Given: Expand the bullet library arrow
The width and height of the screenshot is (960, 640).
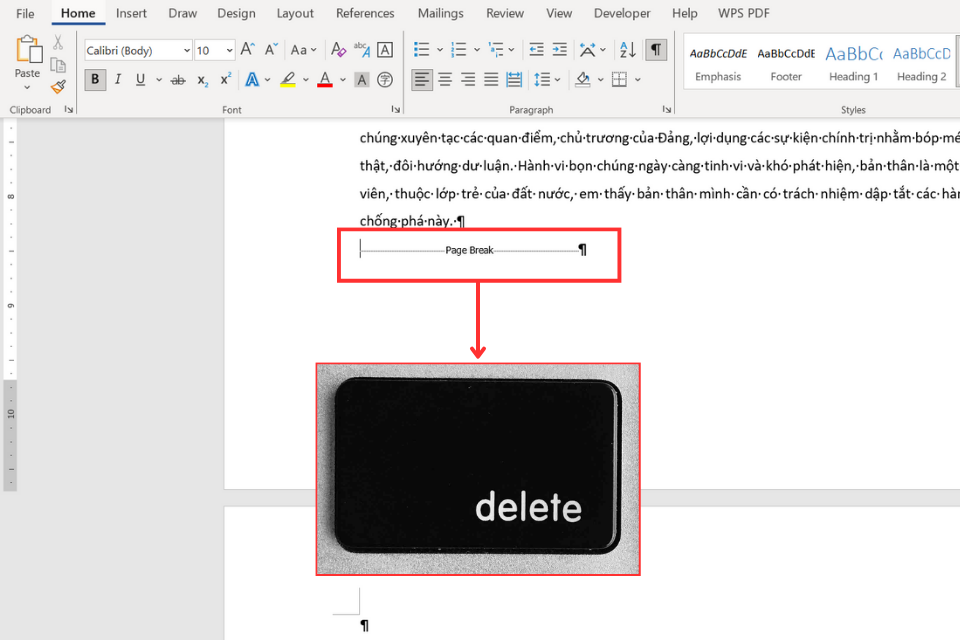Looking at the screenshot, I should tap(440, 50).
